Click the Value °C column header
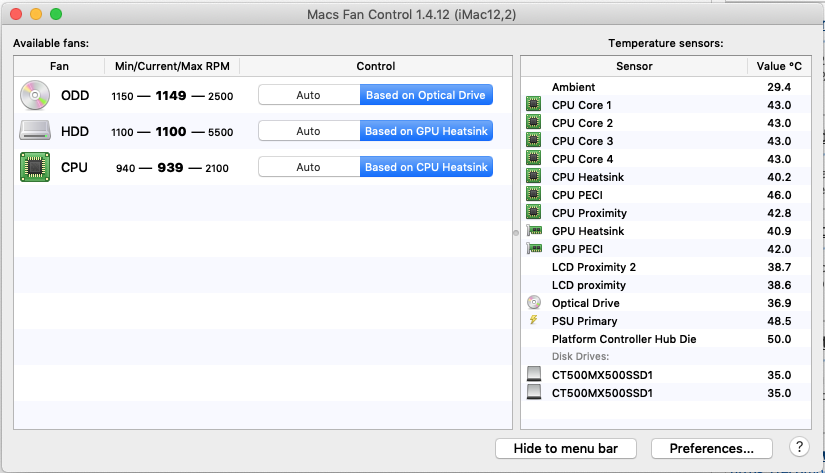The width and height of the screenshot is (825, 473). coord(779,66)
